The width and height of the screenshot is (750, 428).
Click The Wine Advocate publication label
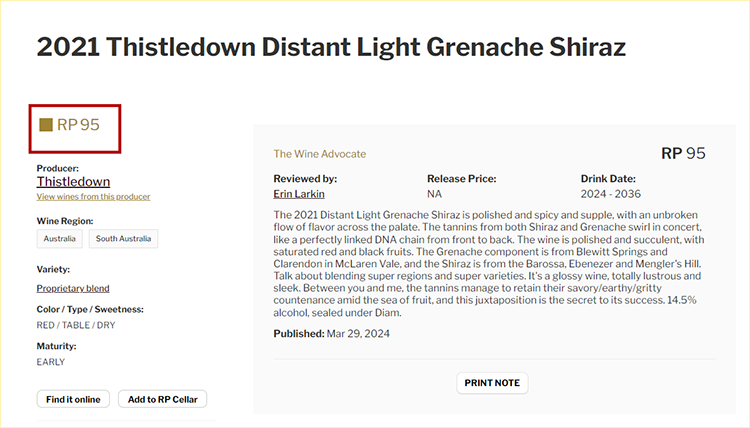tap(320, 154)
